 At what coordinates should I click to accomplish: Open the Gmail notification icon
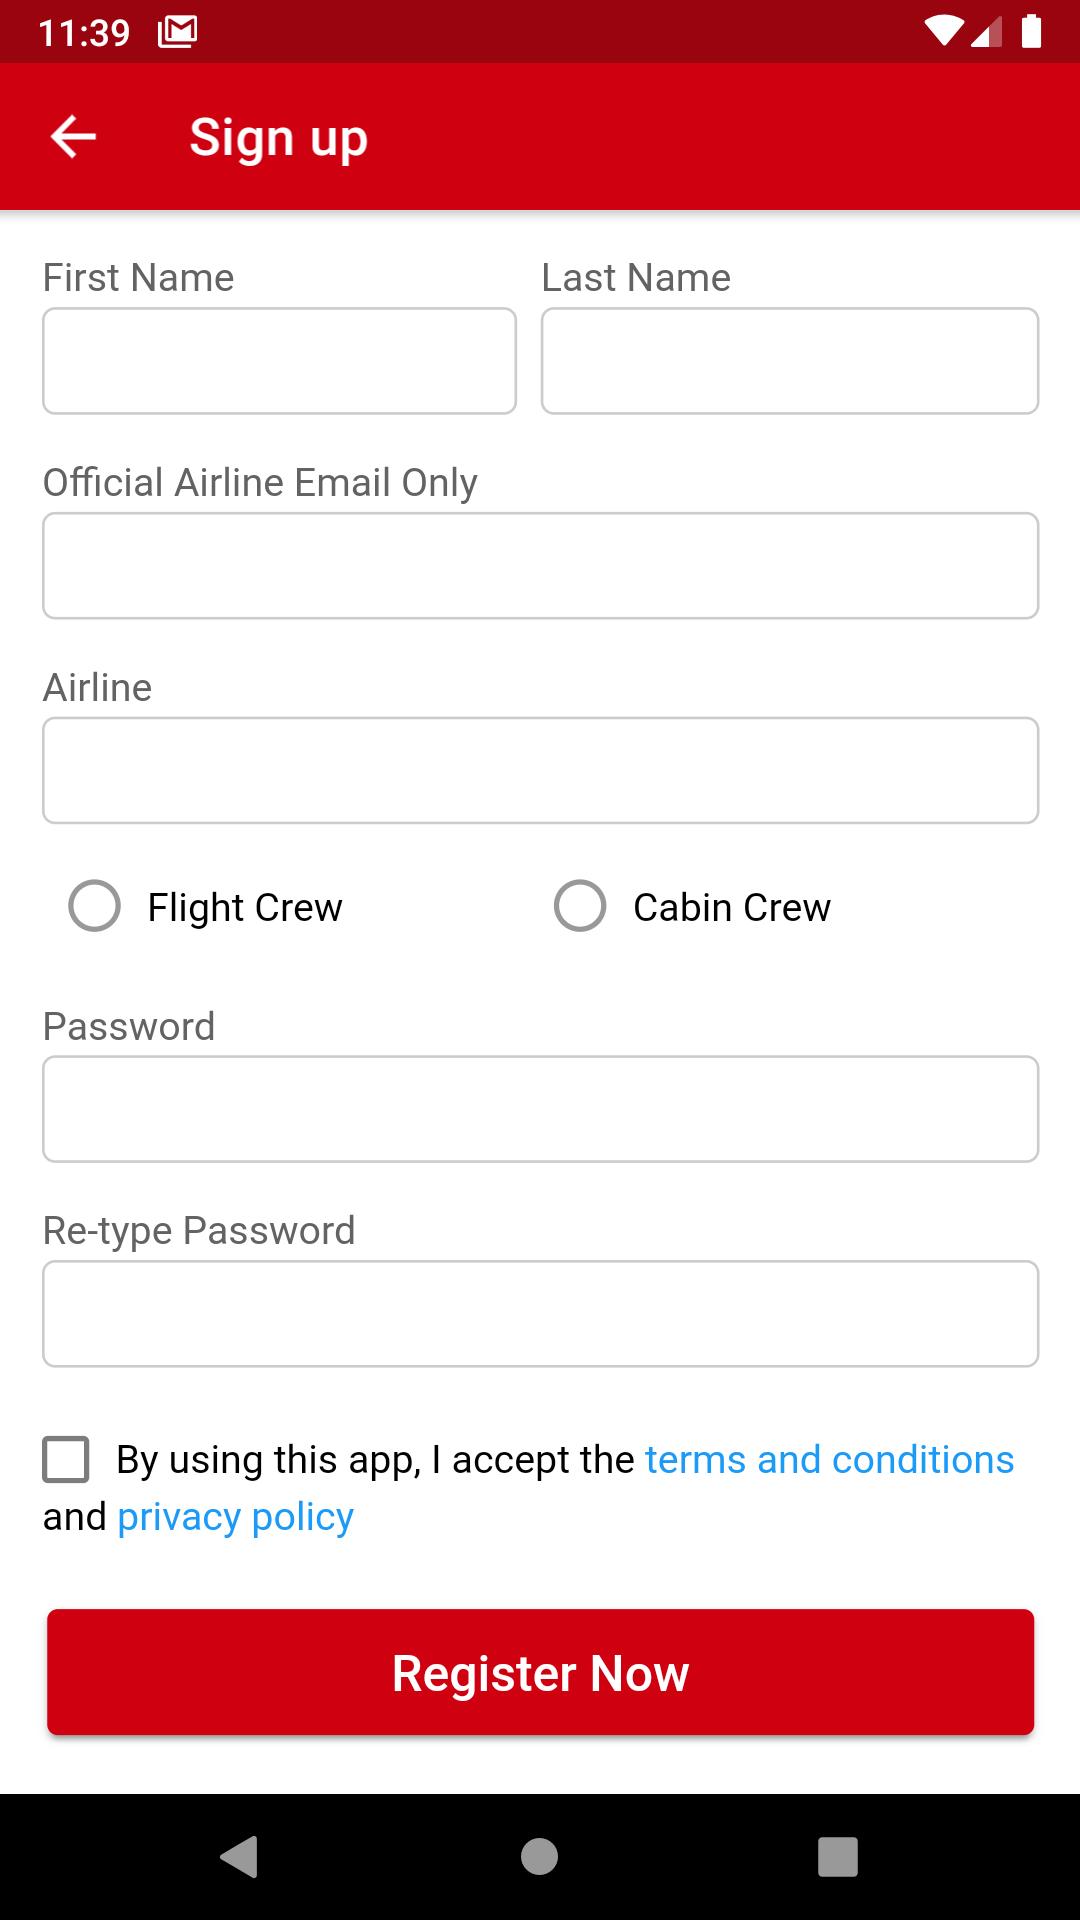(177, 32)
